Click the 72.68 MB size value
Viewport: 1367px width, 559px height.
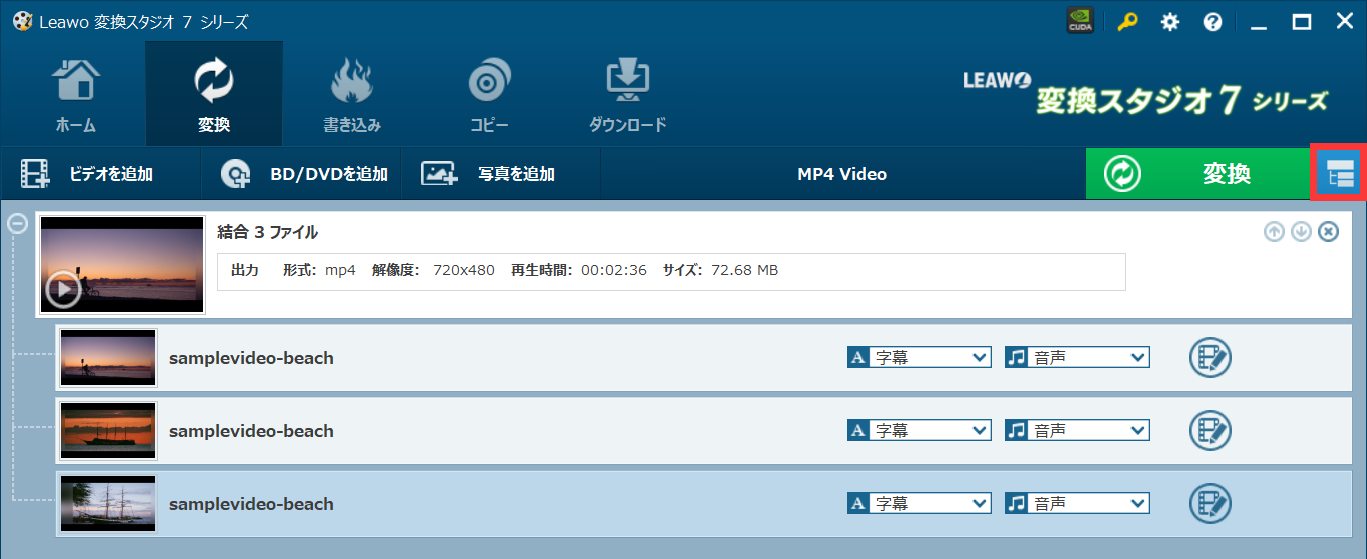click(744, 270)
